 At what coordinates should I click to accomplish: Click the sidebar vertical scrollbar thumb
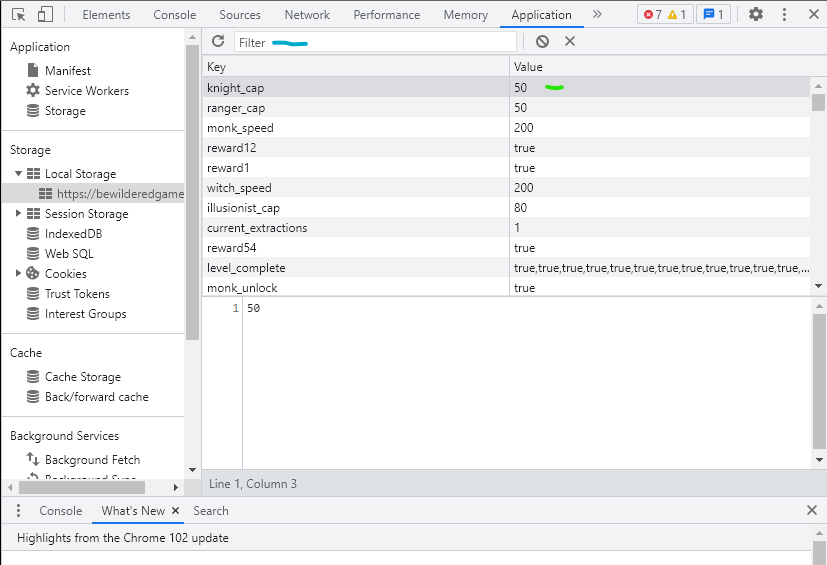(x=192, y=193)
